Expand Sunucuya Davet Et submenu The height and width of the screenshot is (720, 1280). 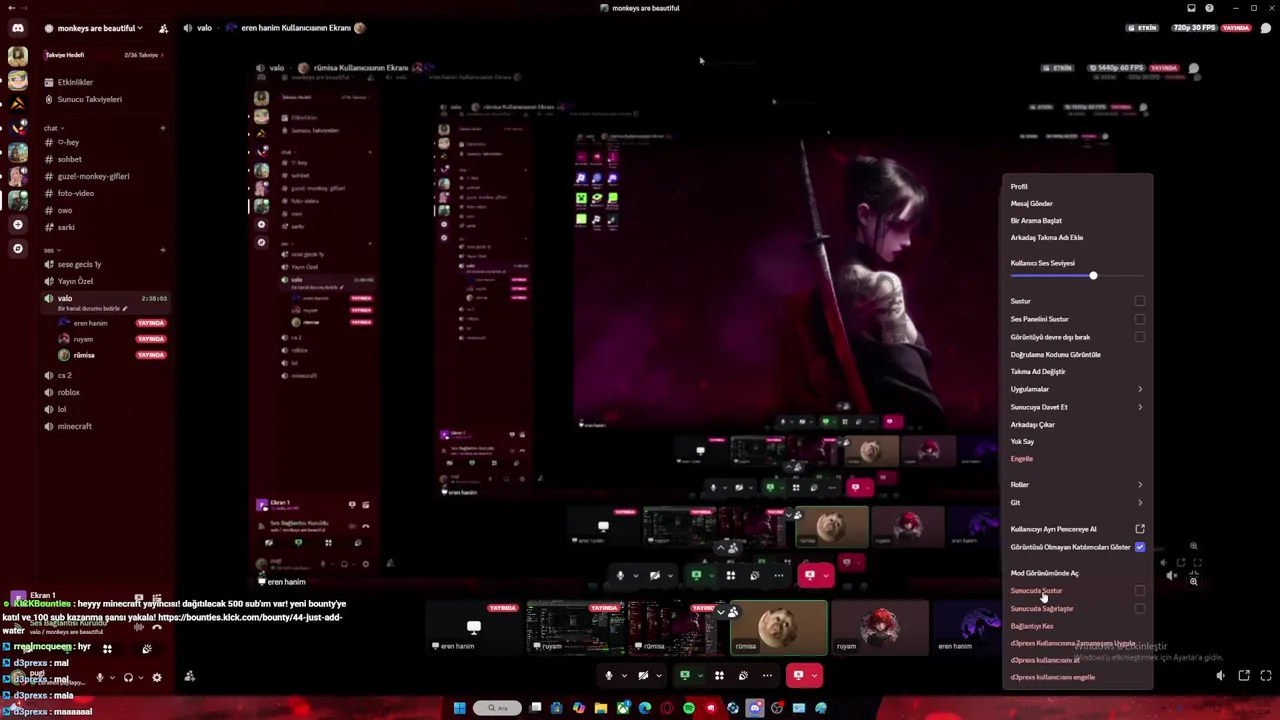pyautogui.click(x=1139, y=407)
